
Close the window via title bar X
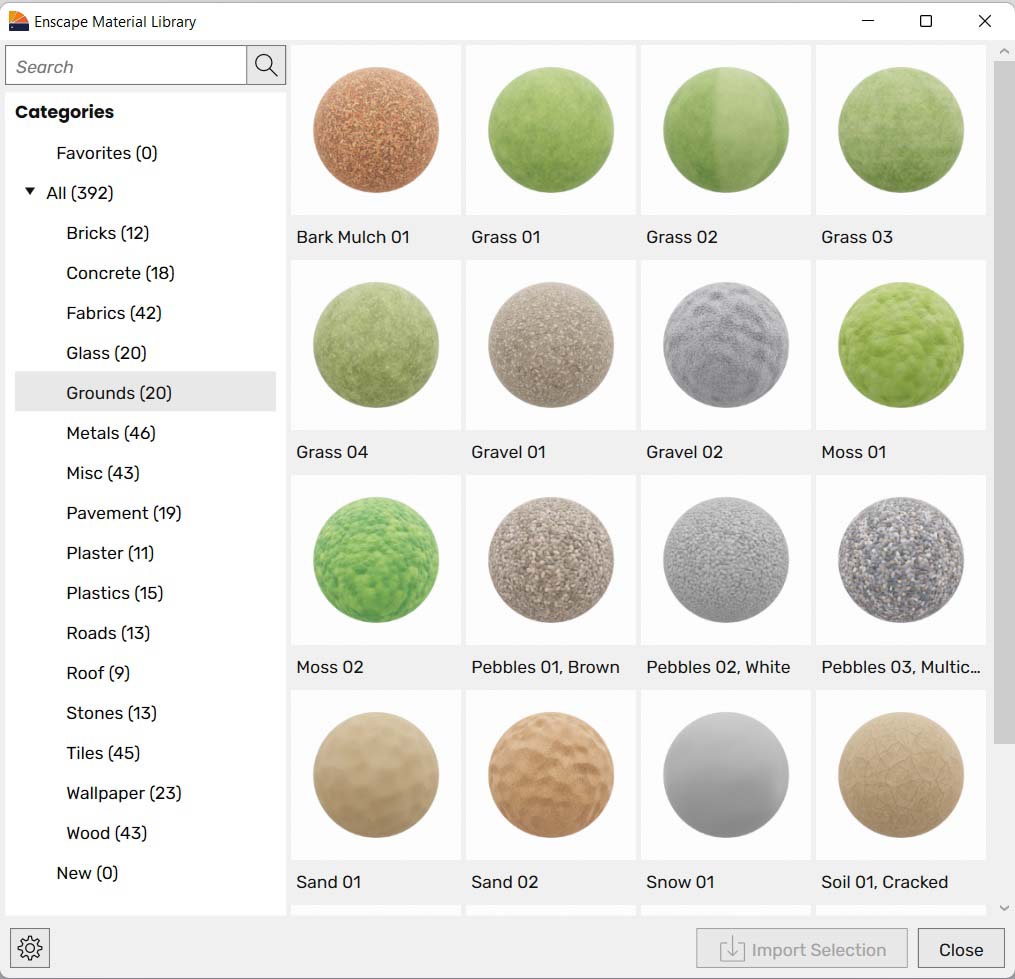[985, 21]
